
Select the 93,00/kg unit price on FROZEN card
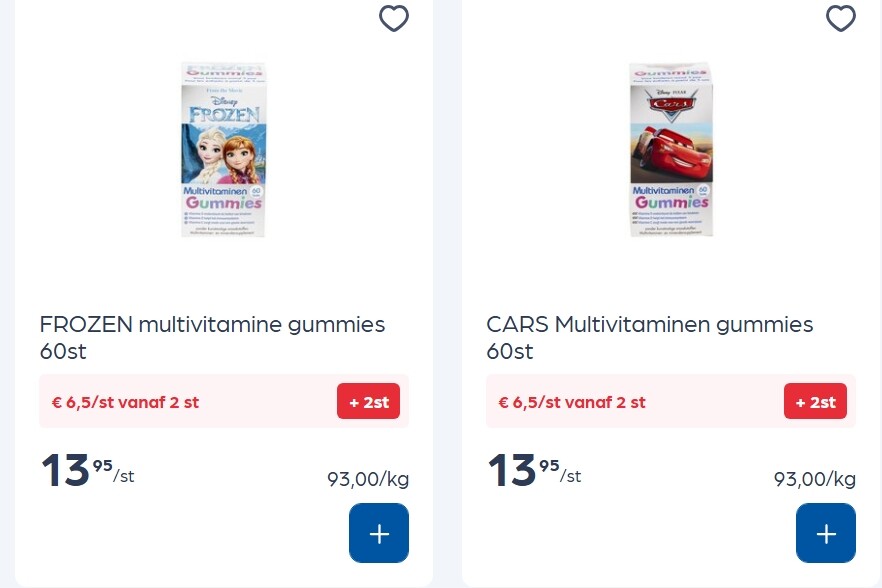pyautogui.click(x=368, y=479)
